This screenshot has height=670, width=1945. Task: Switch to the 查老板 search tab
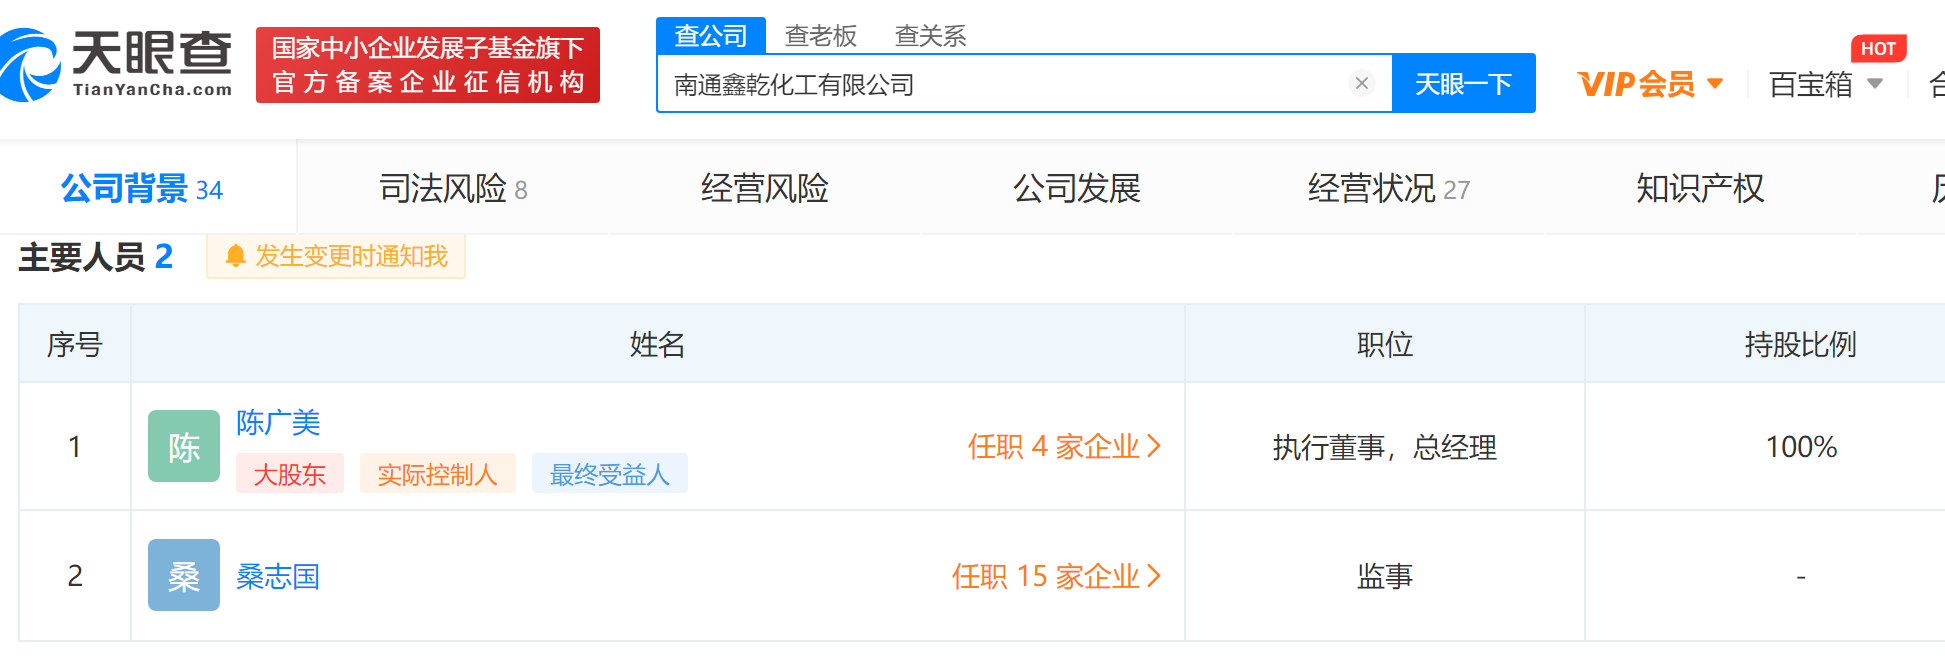point(820,36)
